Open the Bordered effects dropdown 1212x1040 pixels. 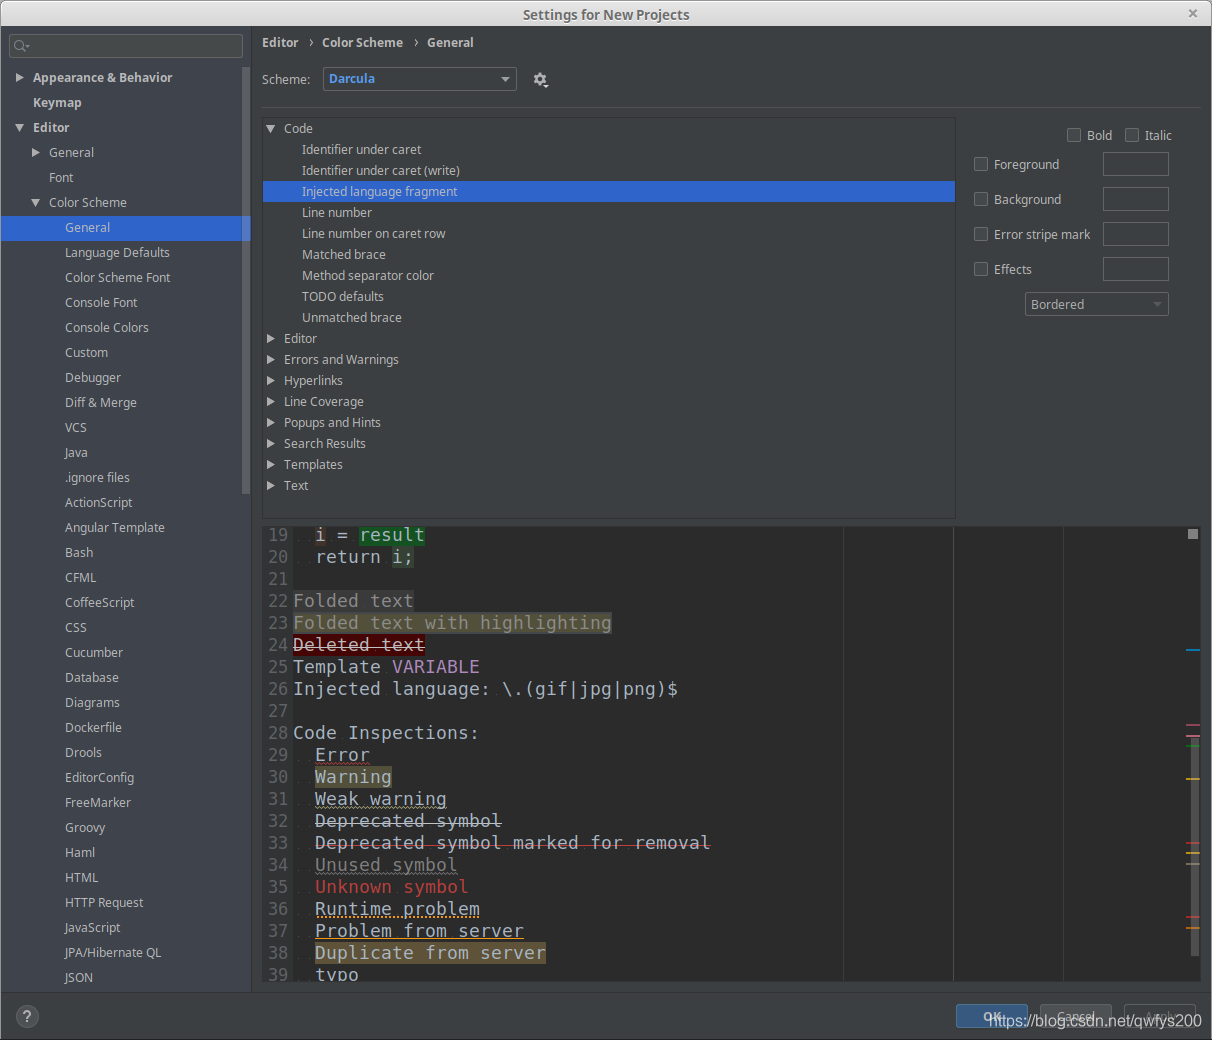(1097, 304)
